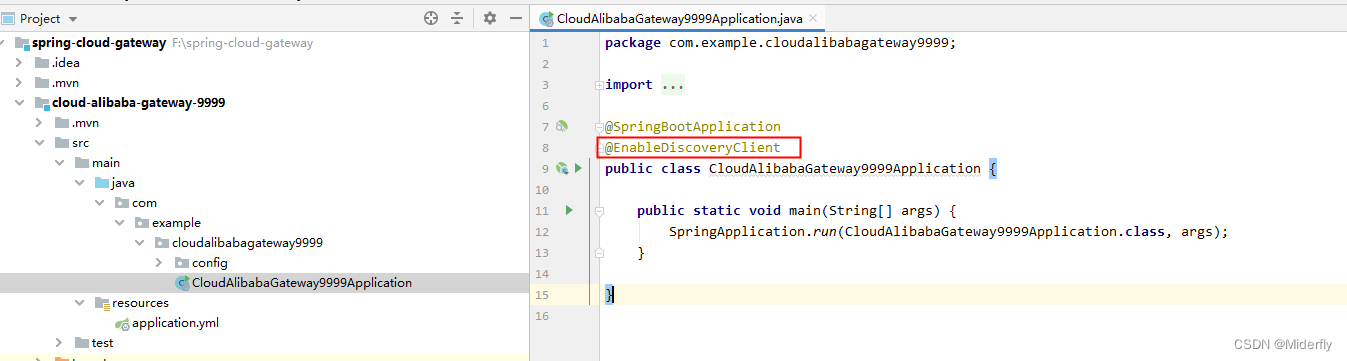Click the class name in public class declaration

click(845, 169)
